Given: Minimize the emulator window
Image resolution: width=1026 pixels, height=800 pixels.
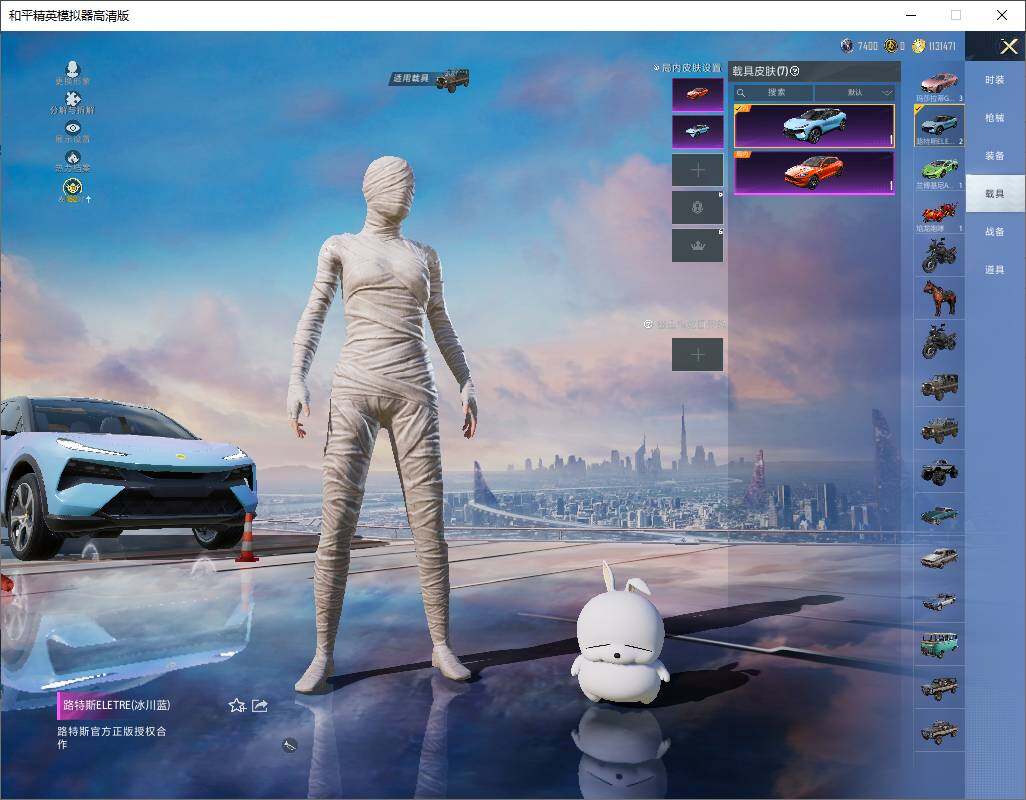Looking at the screenshot, I should click(x=911, y=15).
